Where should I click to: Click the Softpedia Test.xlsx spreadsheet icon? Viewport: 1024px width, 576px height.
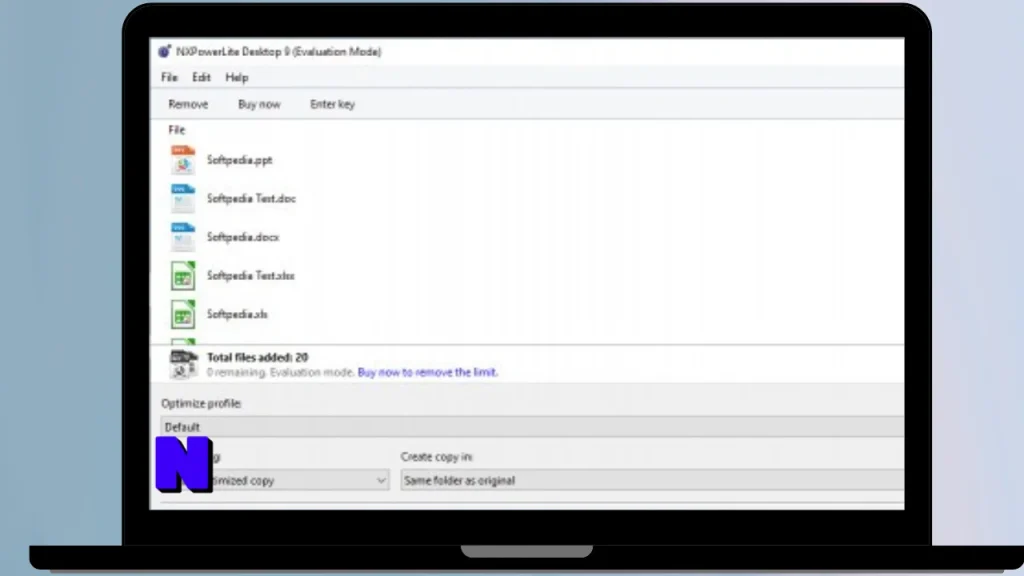tap(183, 276)
